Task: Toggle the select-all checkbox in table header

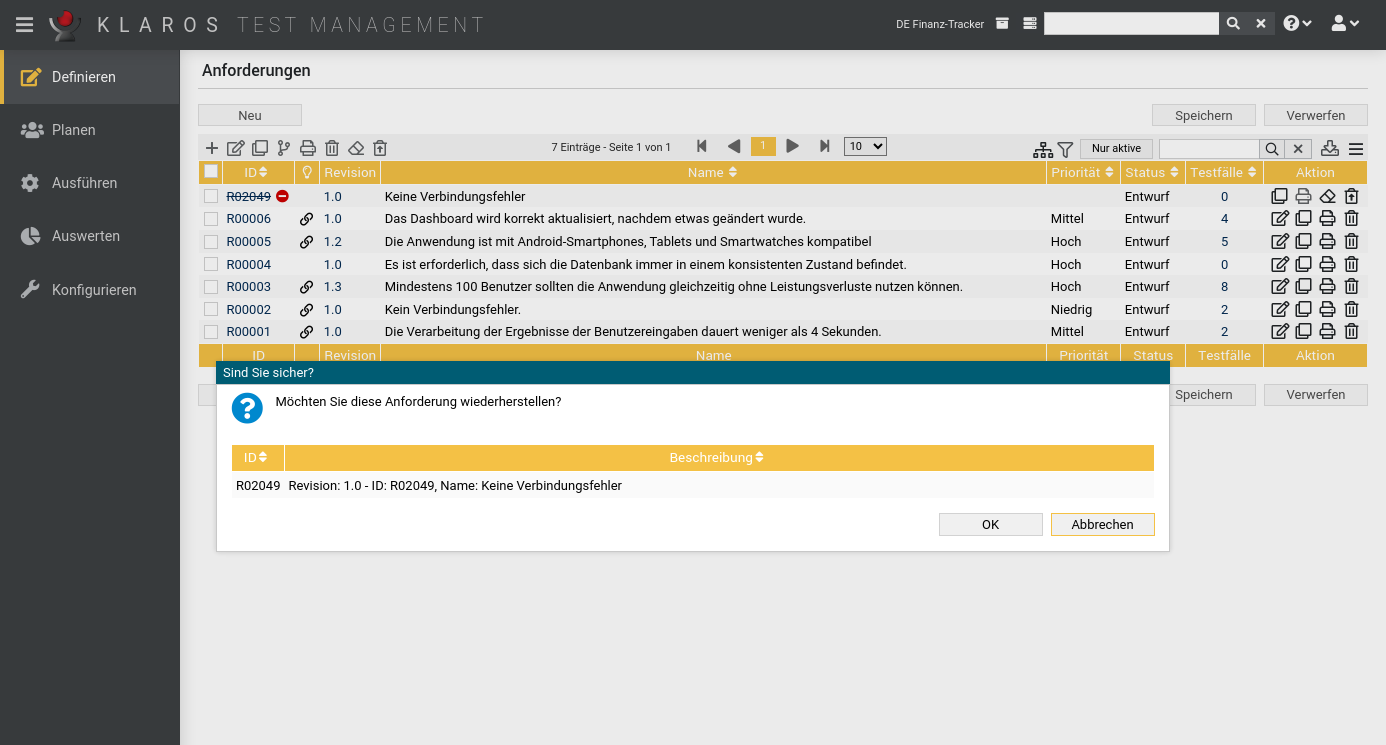Action: (x=211, y=172)
